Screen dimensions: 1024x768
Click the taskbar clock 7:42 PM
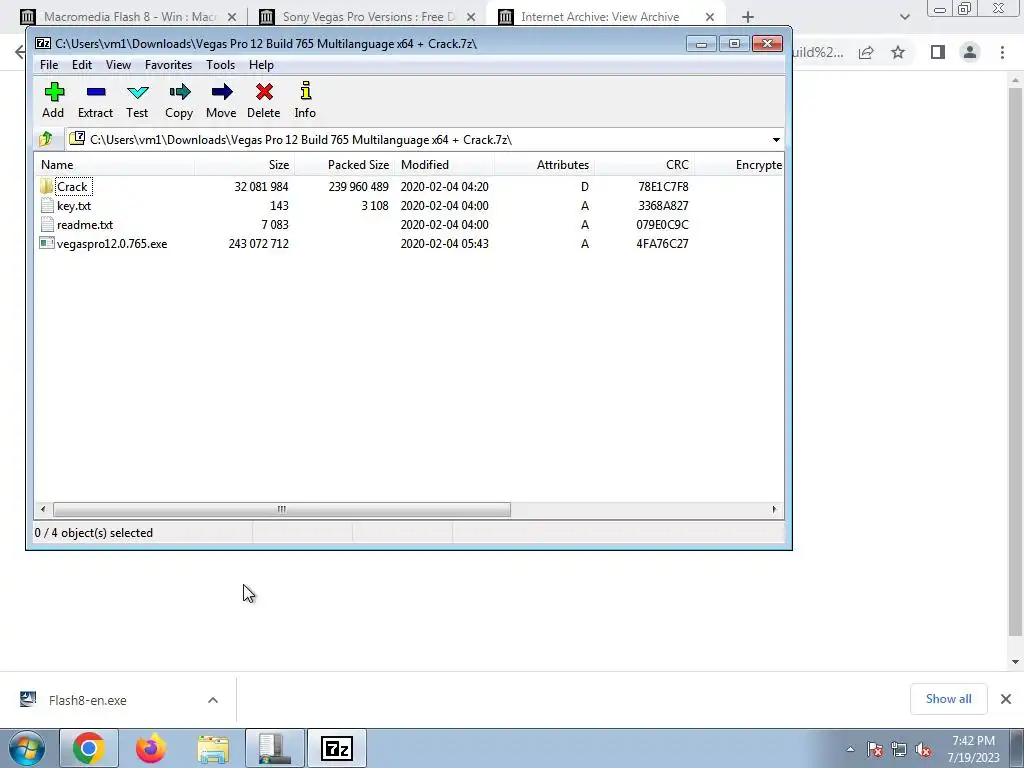(x=973, y=741)
